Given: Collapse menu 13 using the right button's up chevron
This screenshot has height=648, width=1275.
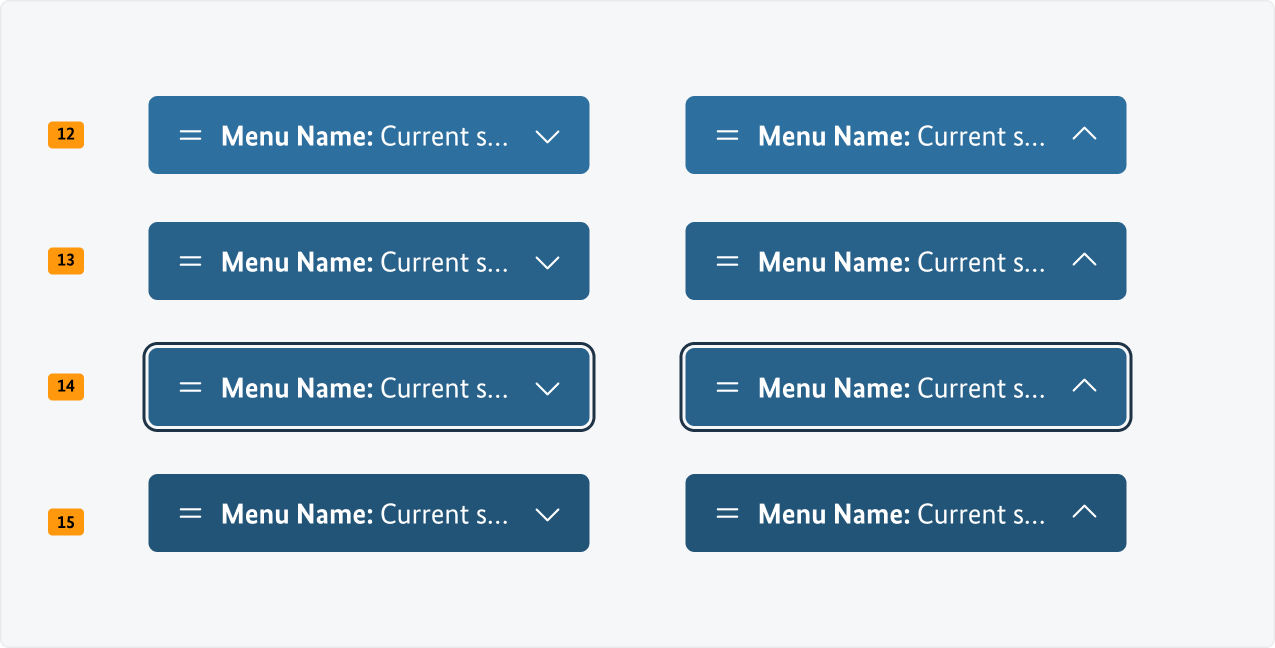Looking at the screenshot, I should tap(1084, 260).
